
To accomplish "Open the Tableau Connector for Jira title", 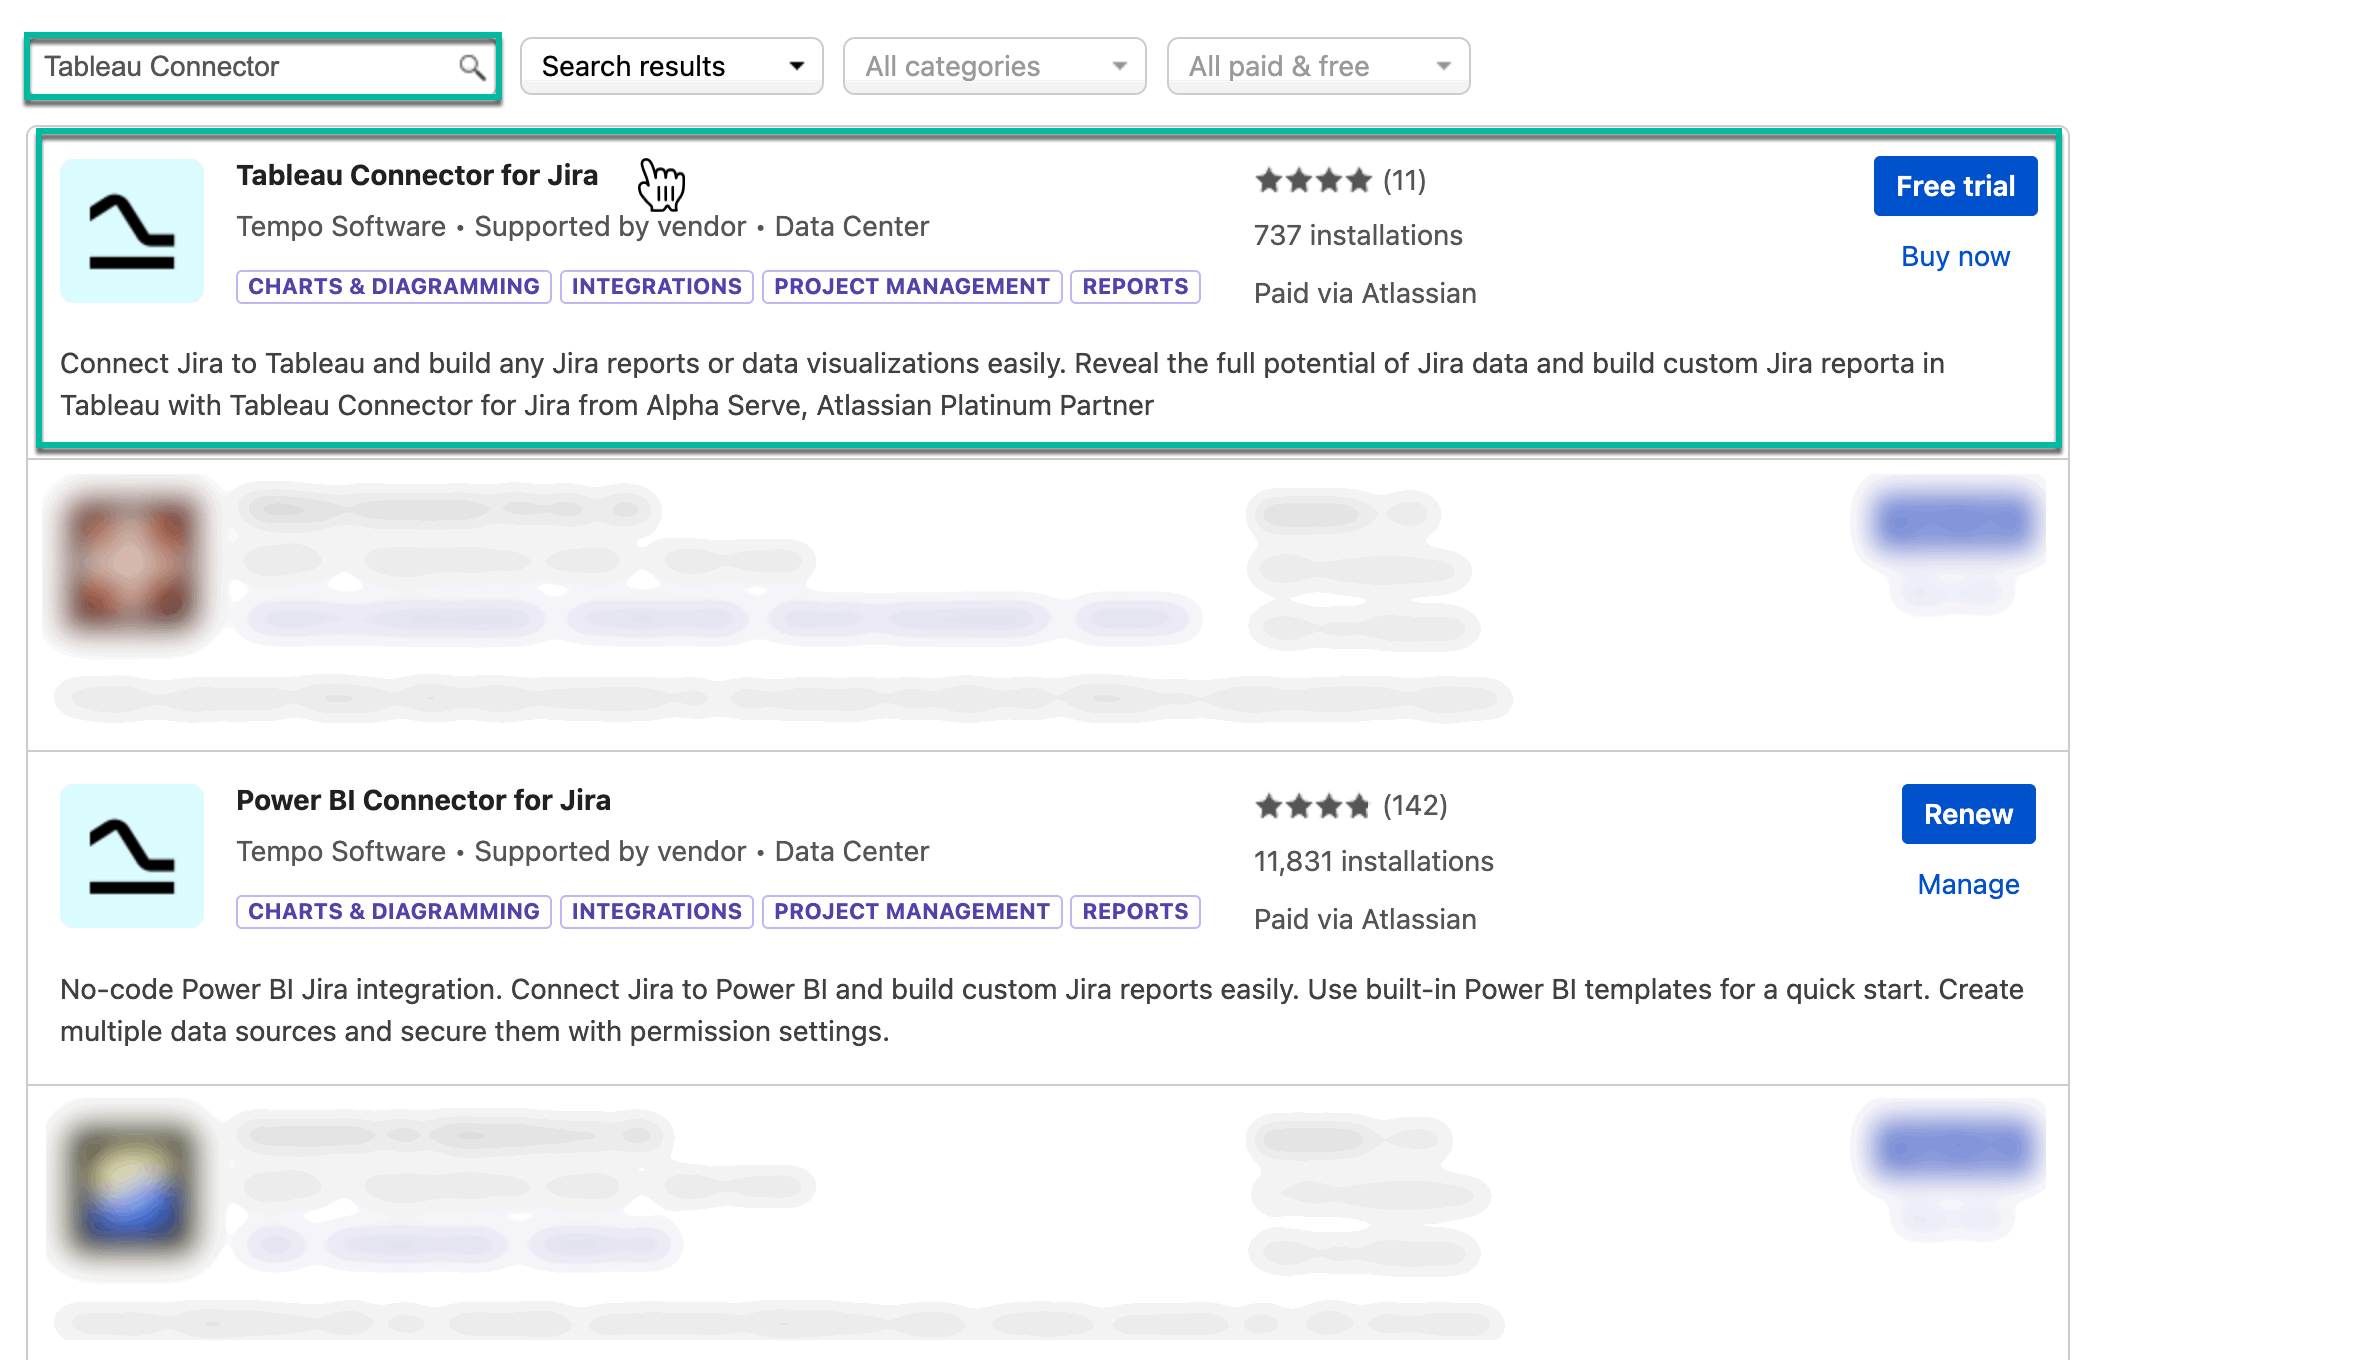I will pos(416,174).
